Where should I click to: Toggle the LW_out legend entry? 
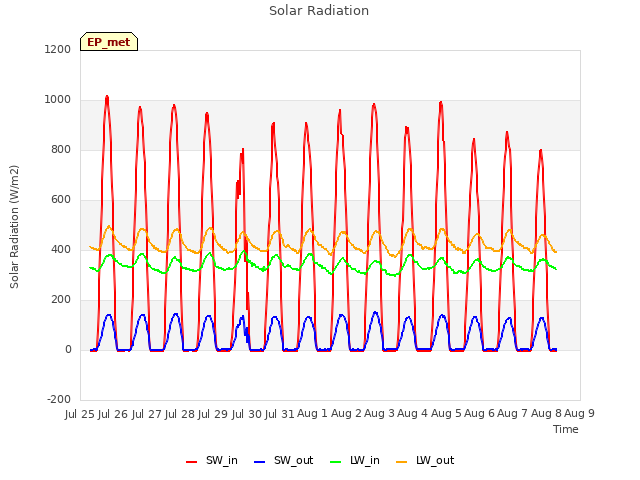coord(425,461)
